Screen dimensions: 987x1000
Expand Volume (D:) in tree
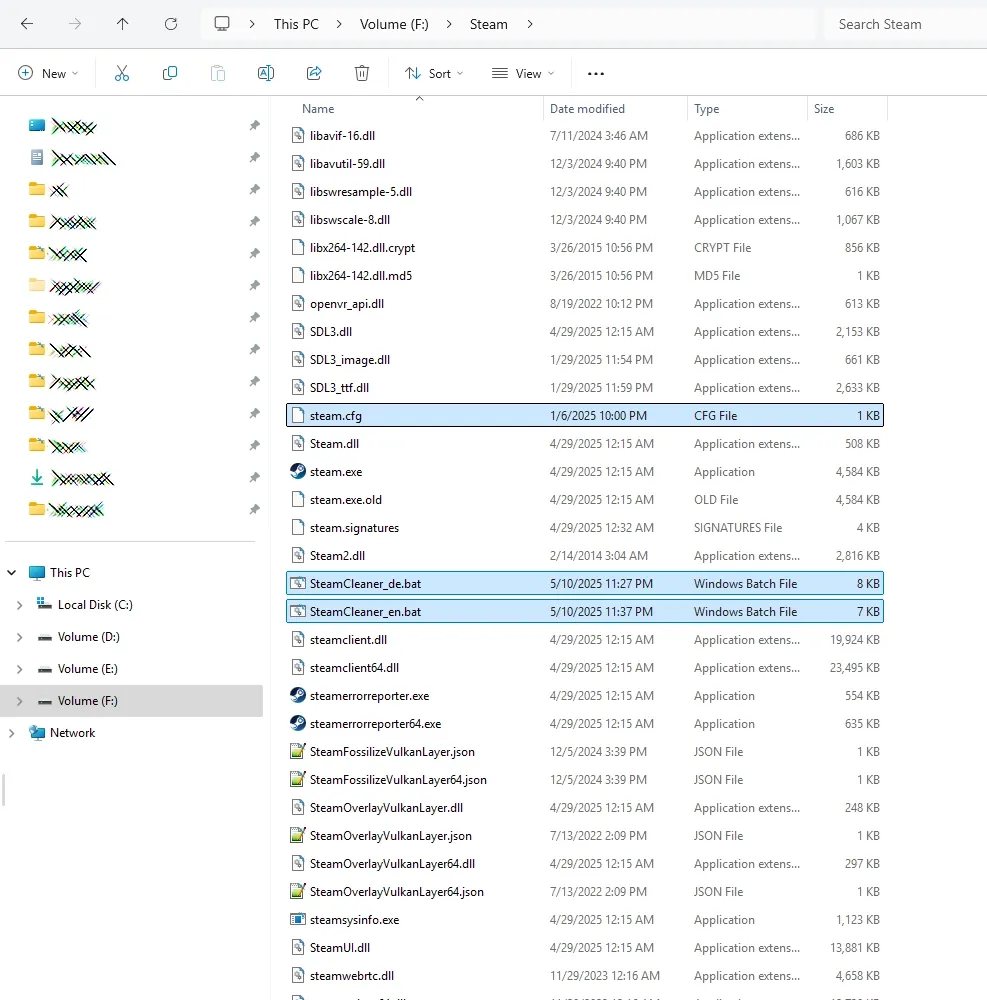(x=20, y=636)
